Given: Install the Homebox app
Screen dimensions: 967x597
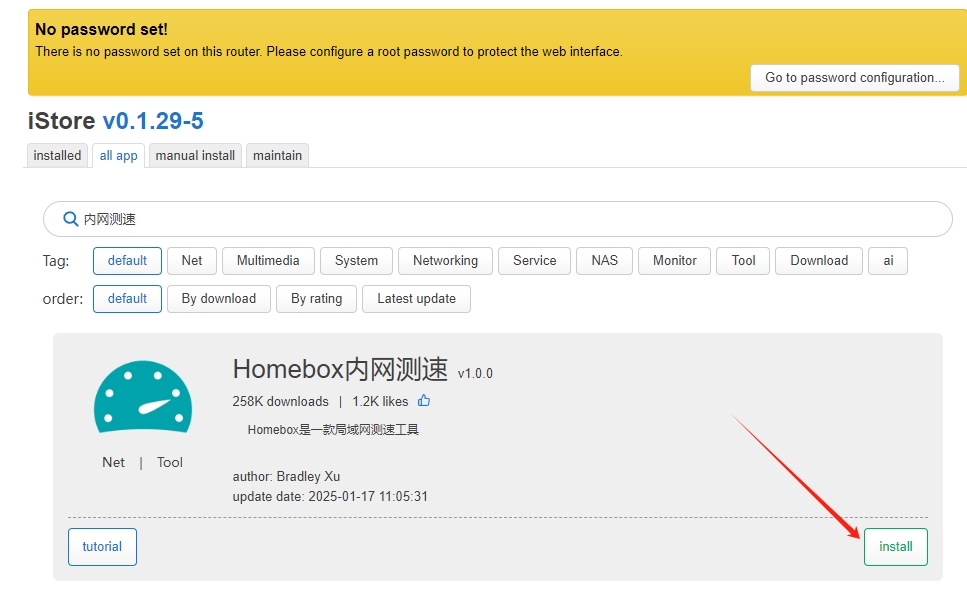Looking at the screenshot, I should point(895,547).
